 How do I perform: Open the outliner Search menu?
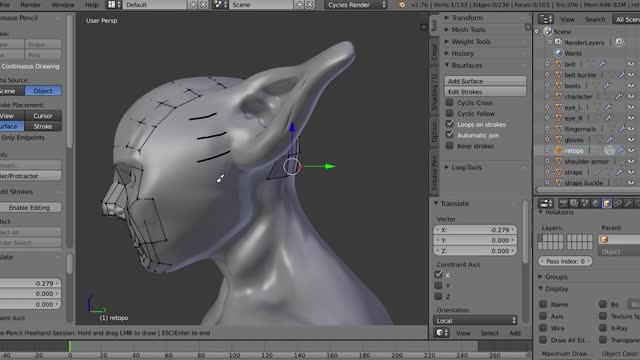[595, 19]
